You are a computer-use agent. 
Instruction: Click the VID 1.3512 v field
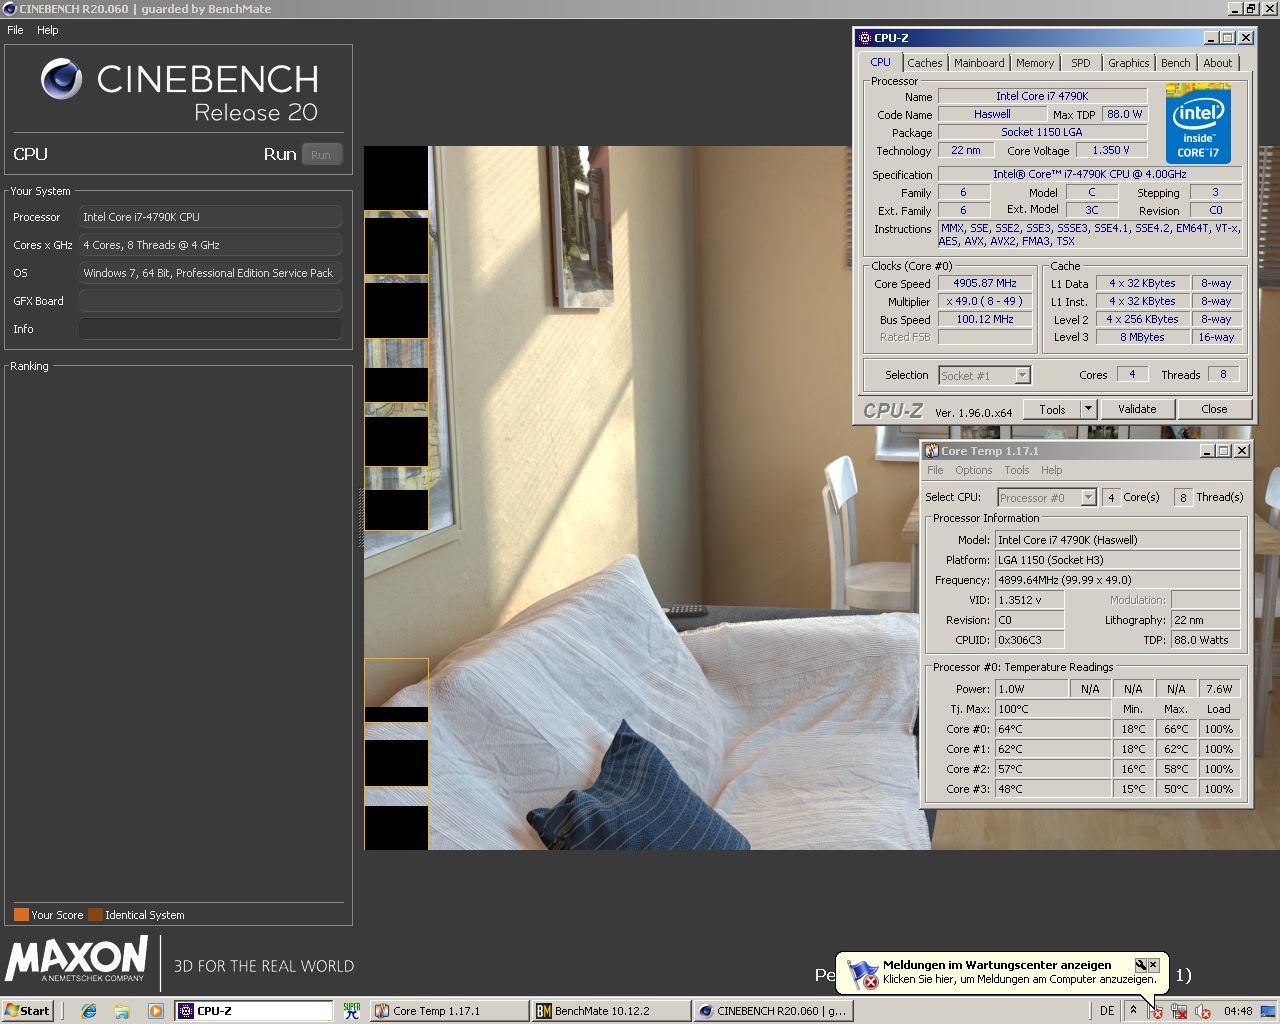point(1029,600)
